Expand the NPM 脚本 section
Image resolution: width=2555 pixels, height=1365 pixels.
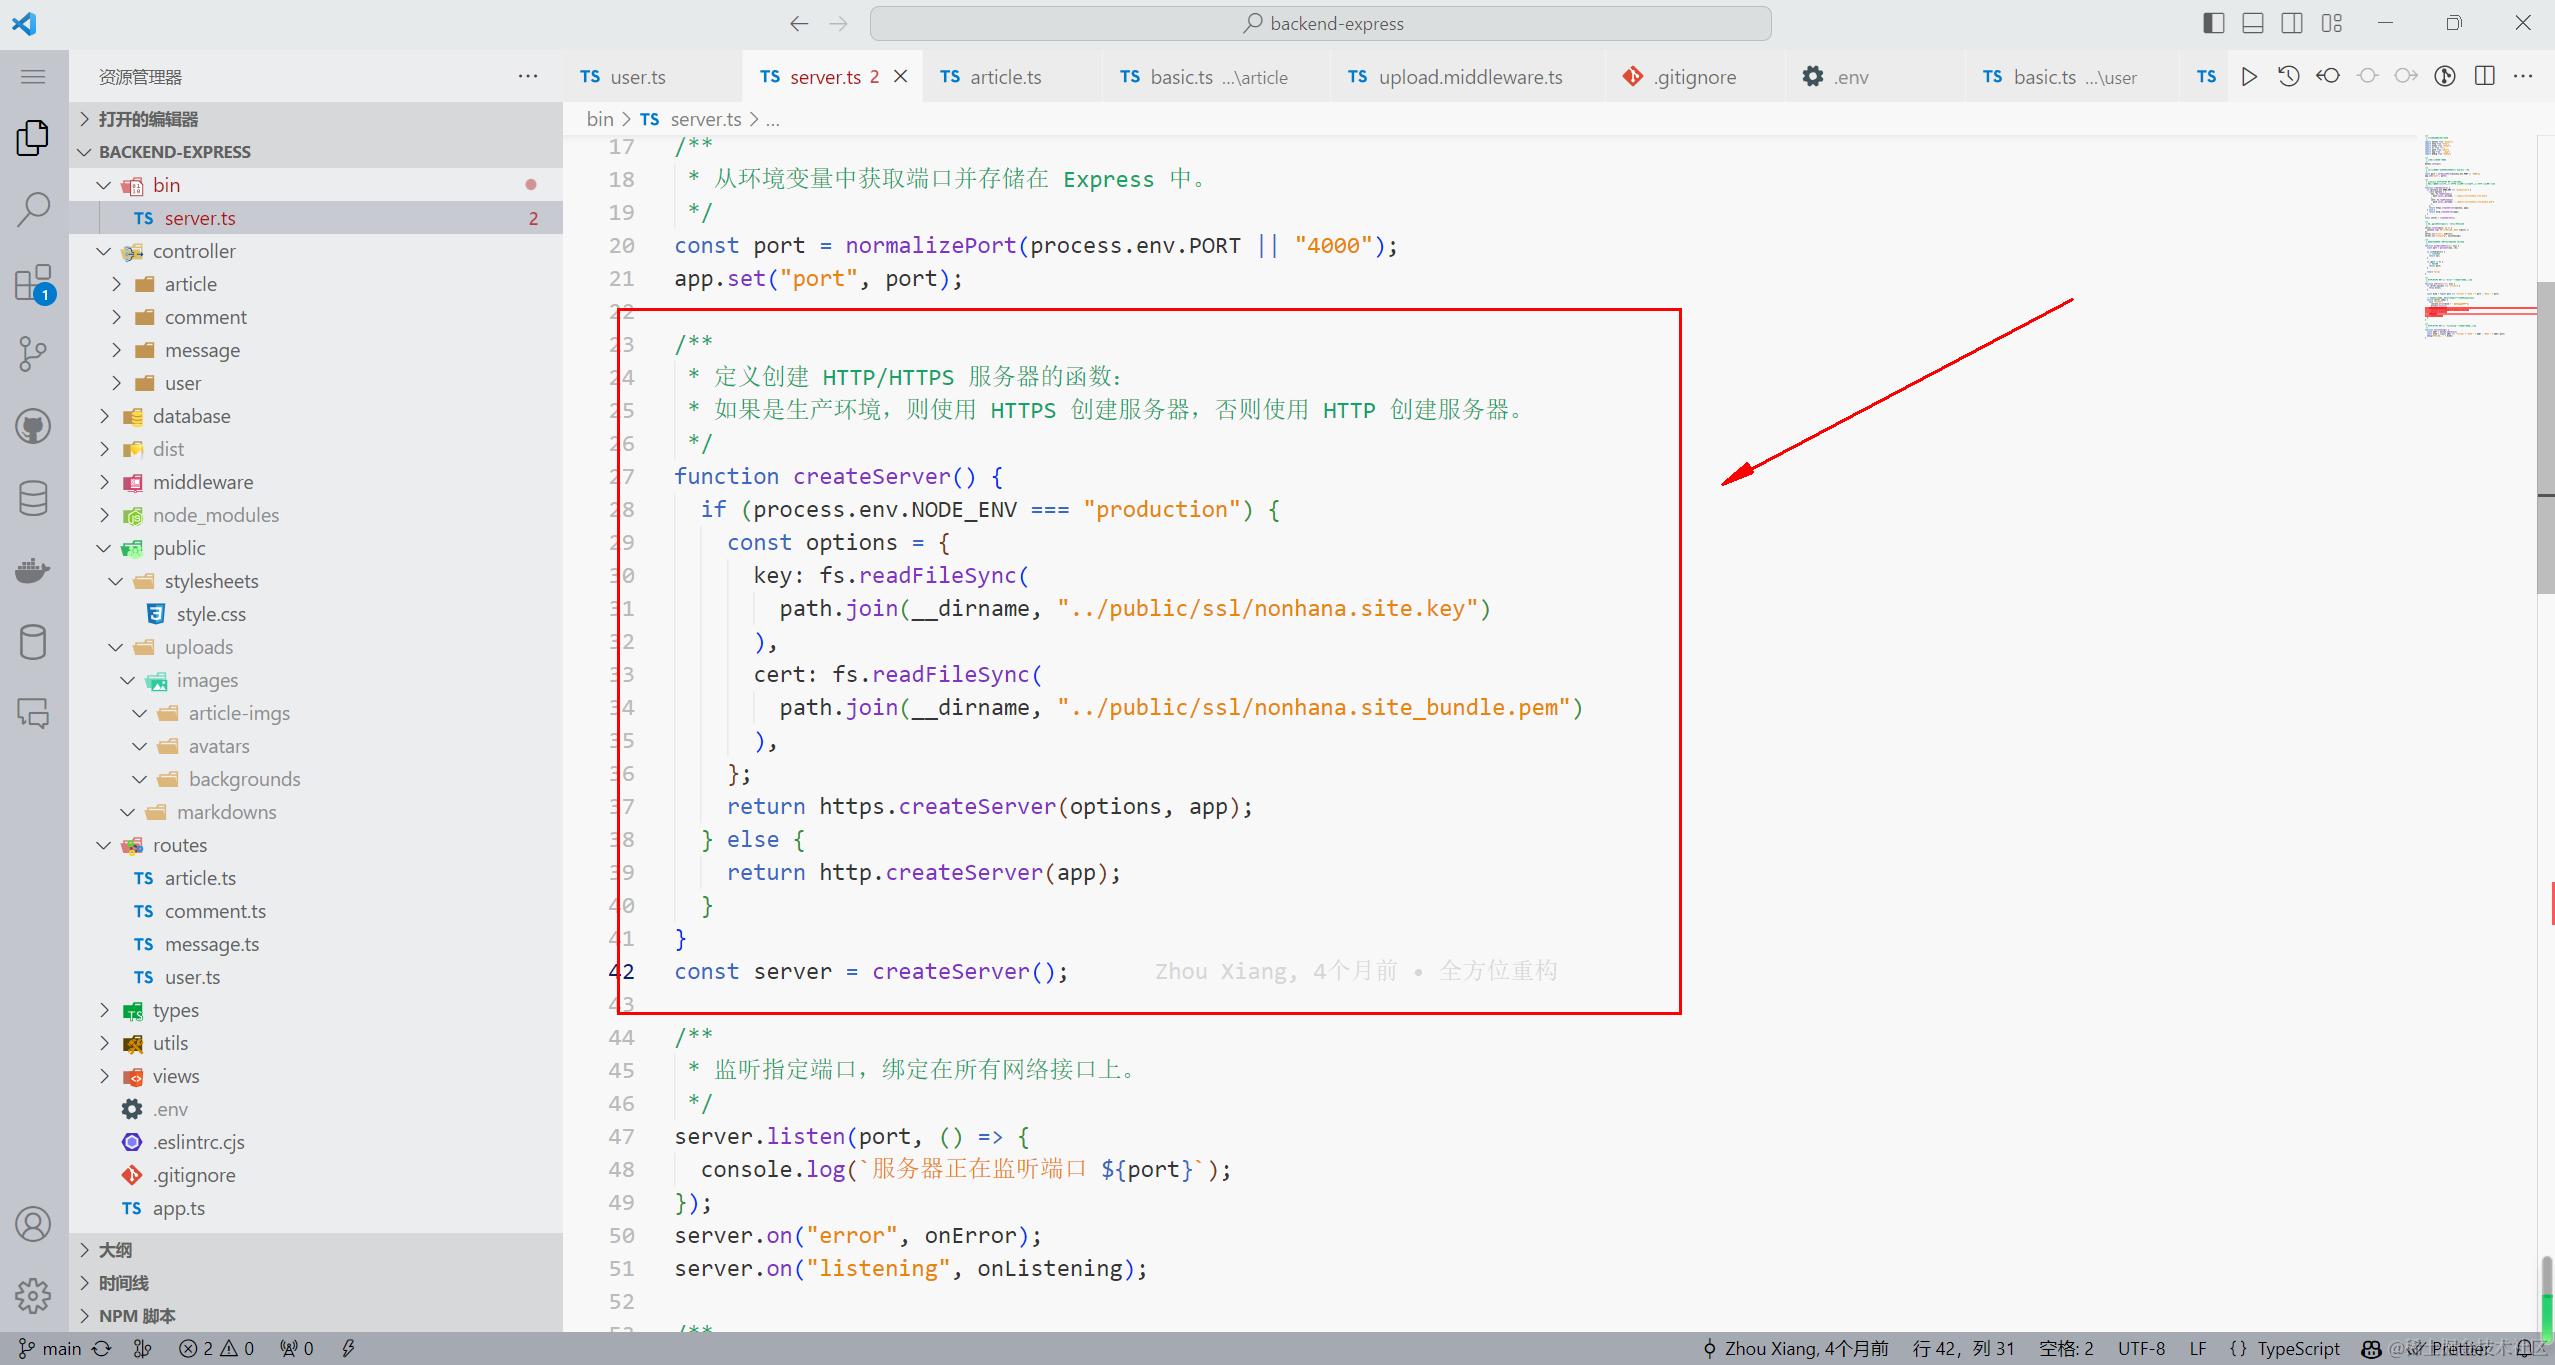pos(137,1316)
